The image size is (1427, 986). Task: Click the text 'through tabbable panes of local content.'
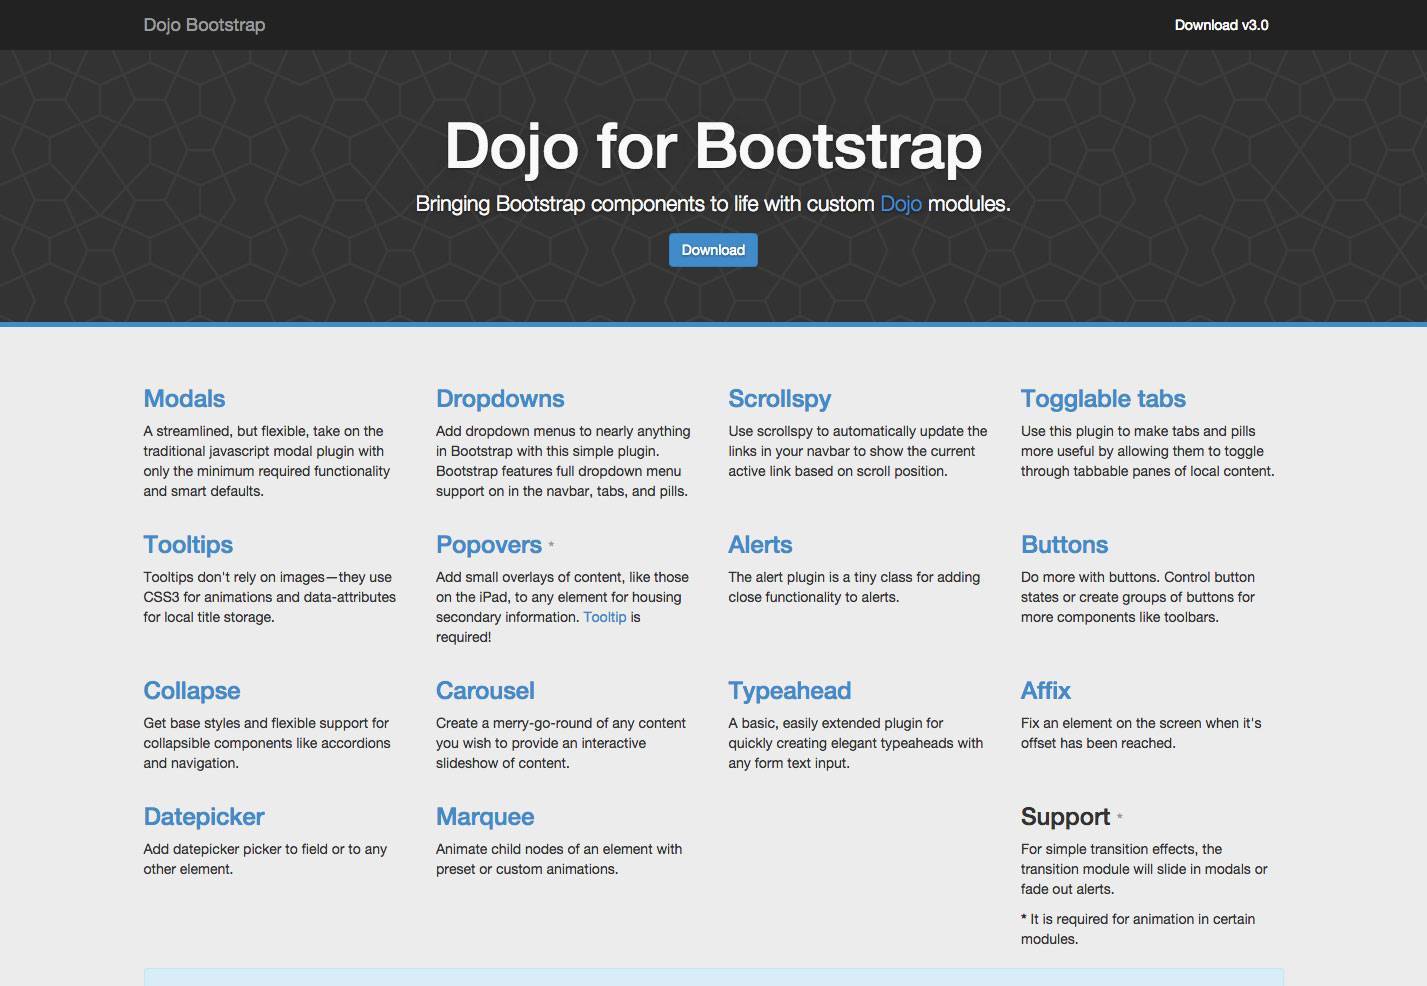(1148, 471)
